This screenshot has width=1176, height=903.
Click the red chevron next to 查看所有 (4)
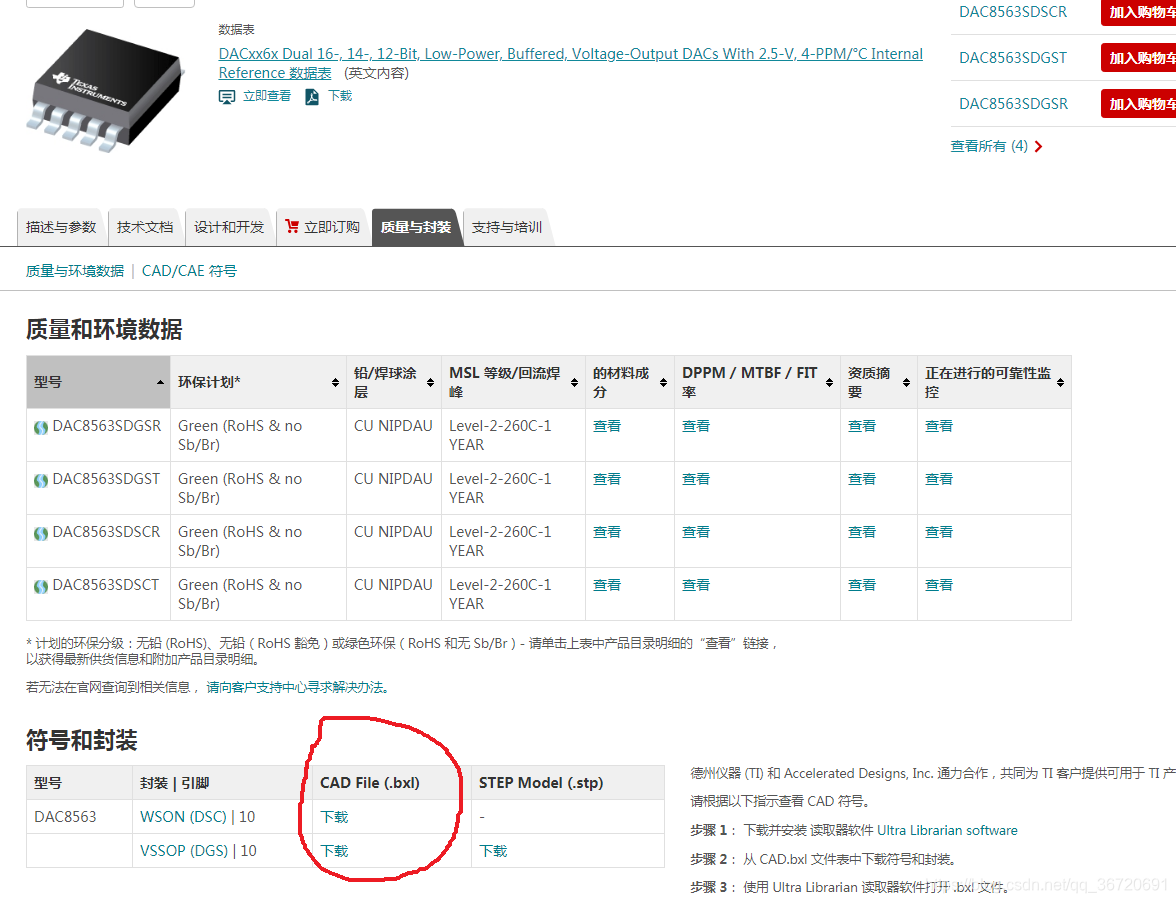(1039, 146)
